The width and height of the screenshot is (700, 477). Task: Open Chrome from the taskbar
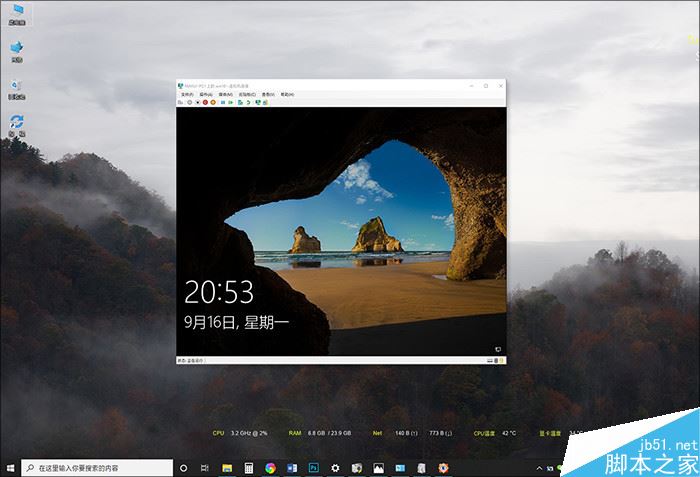click(270, 467)
